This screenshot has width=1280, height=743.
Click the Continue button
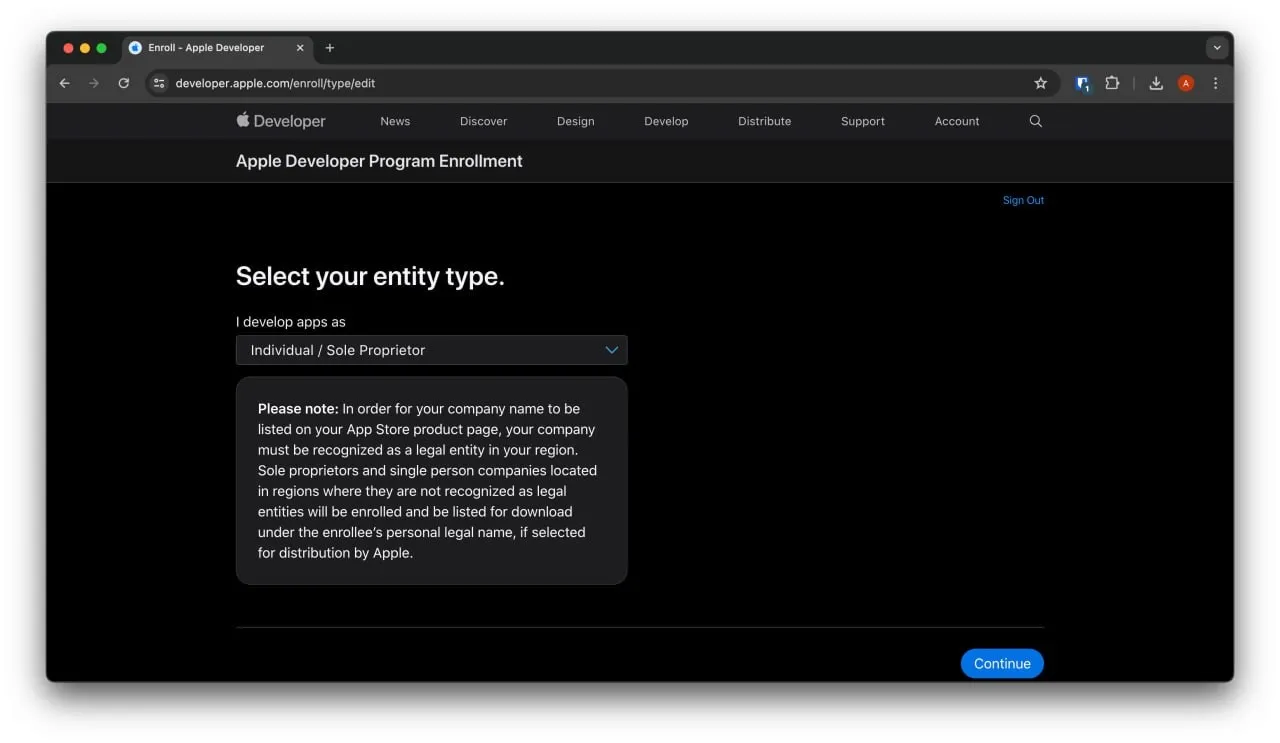pos(1002,664)
